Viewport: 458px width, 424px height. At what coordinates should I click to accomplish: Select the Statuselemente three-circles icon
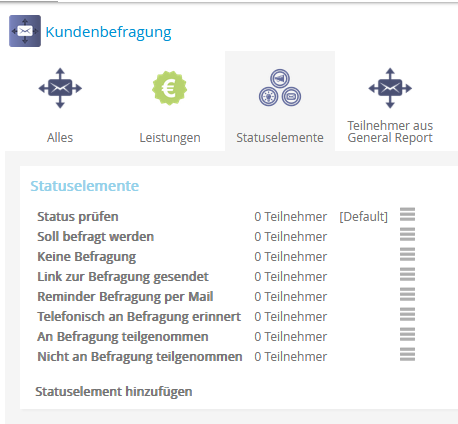(280, 88)
